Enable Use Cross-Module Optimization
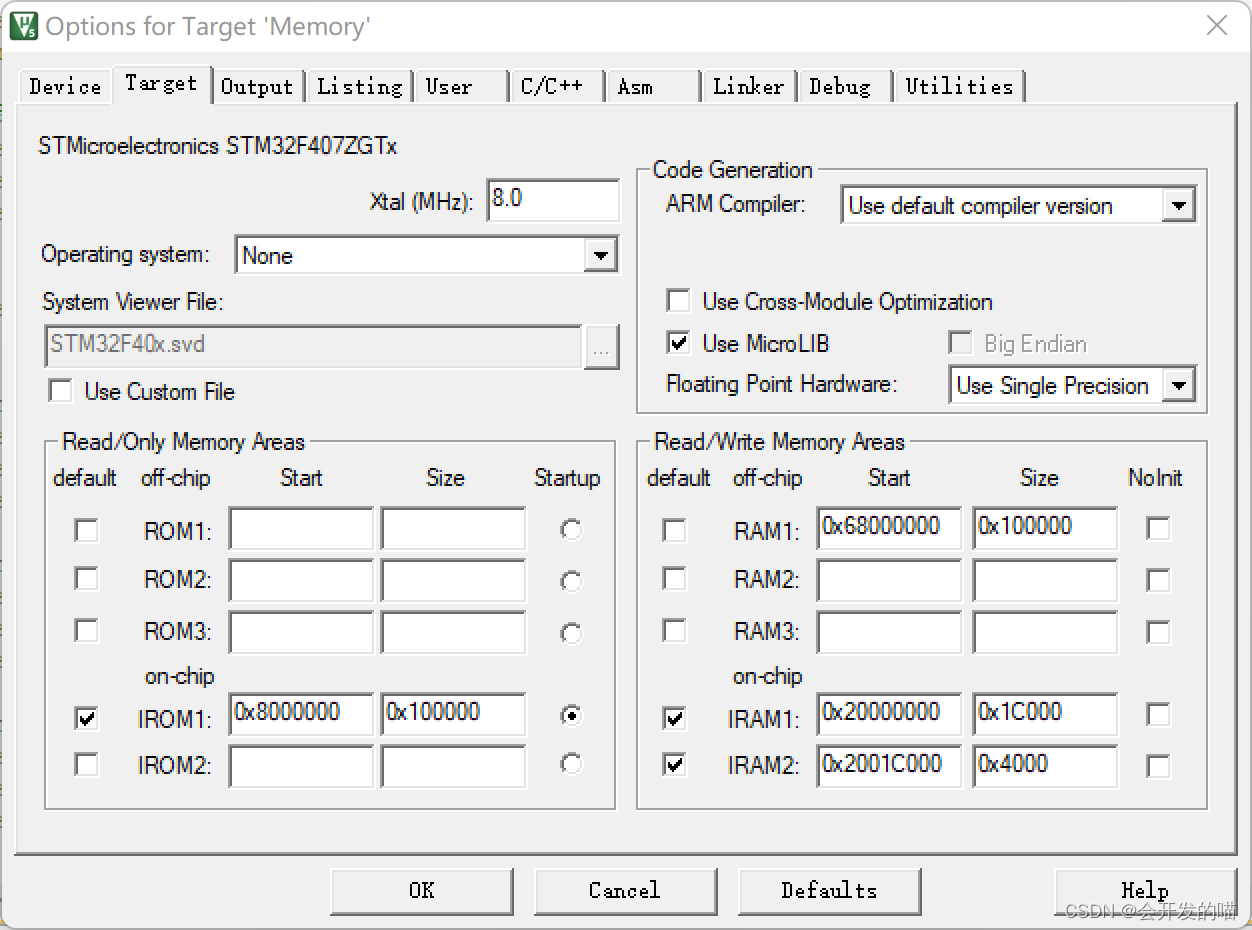This screenshot has width=1252, height=930. pos(679,301)
